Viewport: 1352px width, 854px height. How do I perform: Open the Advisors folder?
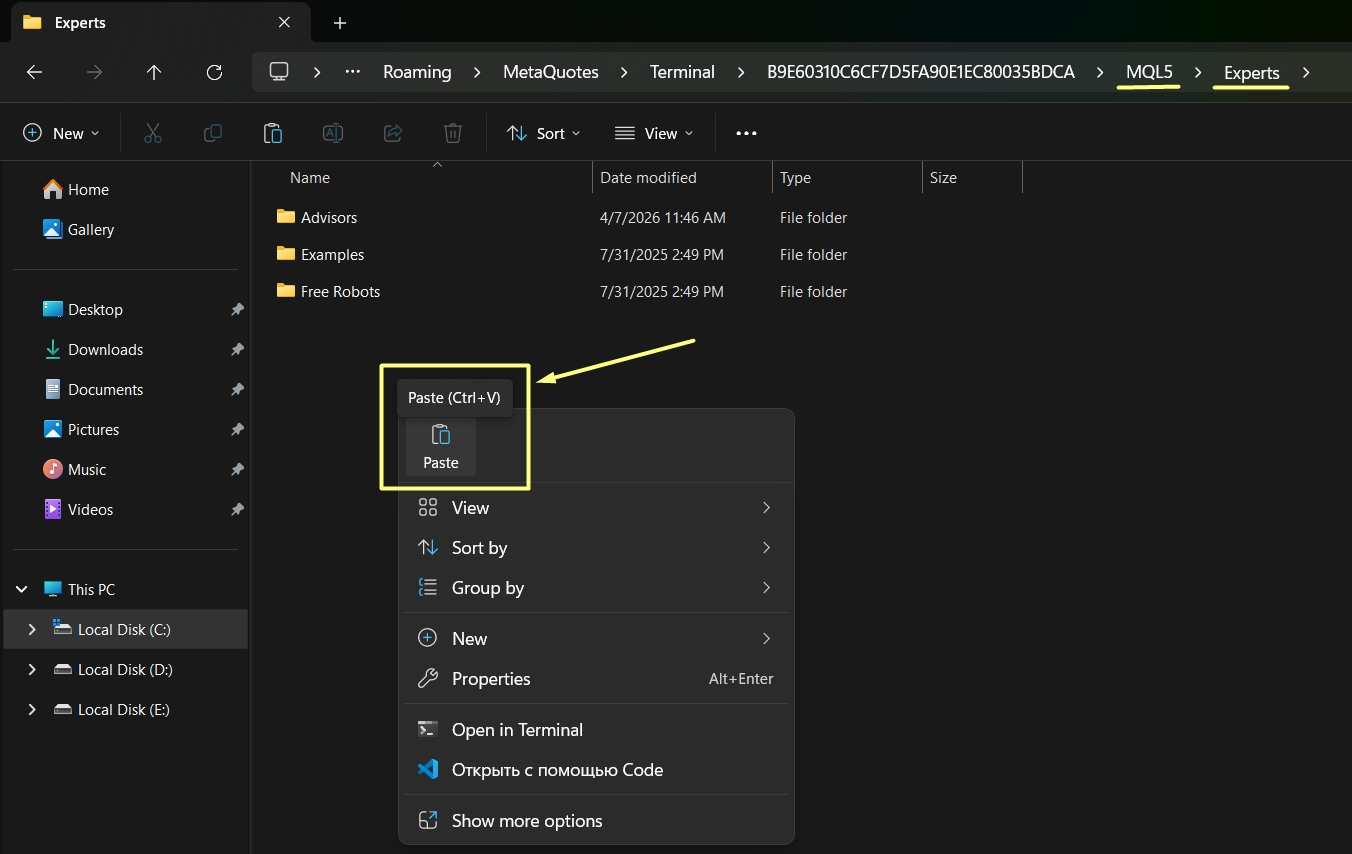(328, 217)
